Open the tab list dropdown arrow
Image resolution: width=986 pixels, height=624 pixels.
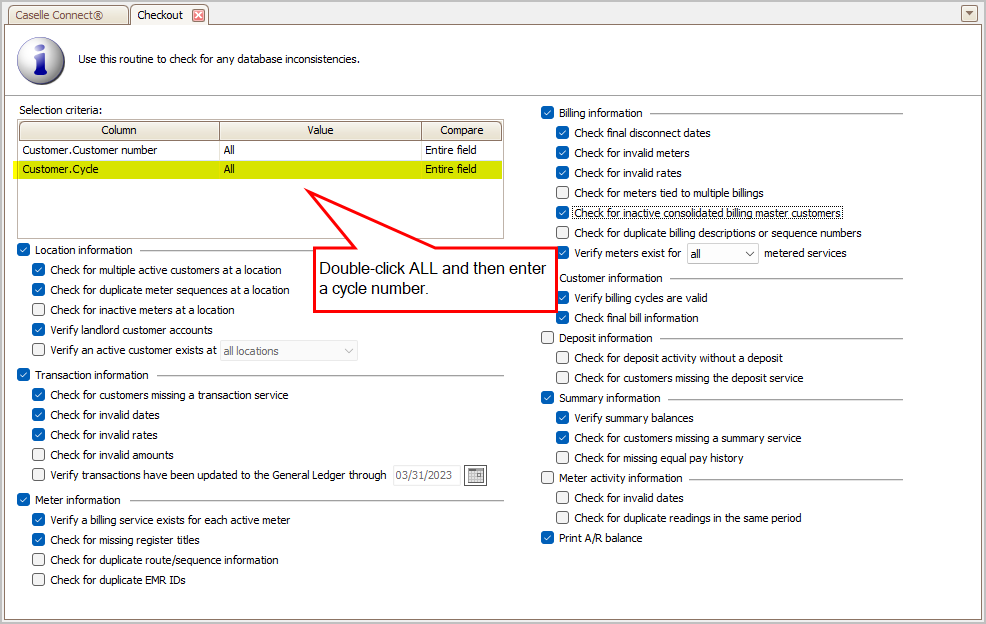point(969,13)
